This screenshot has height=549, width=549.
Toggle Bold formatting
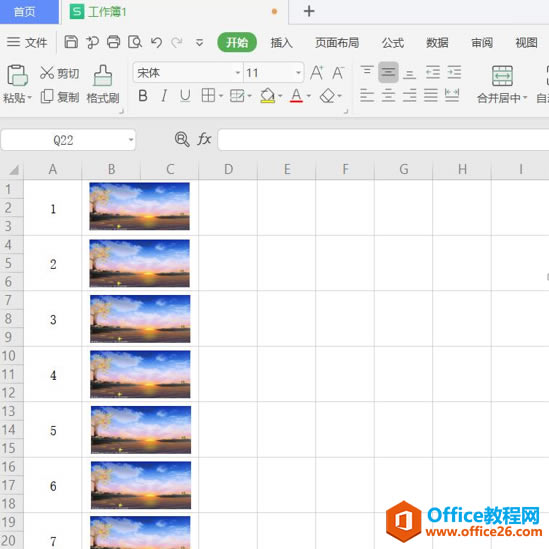[x=143, y=96]
